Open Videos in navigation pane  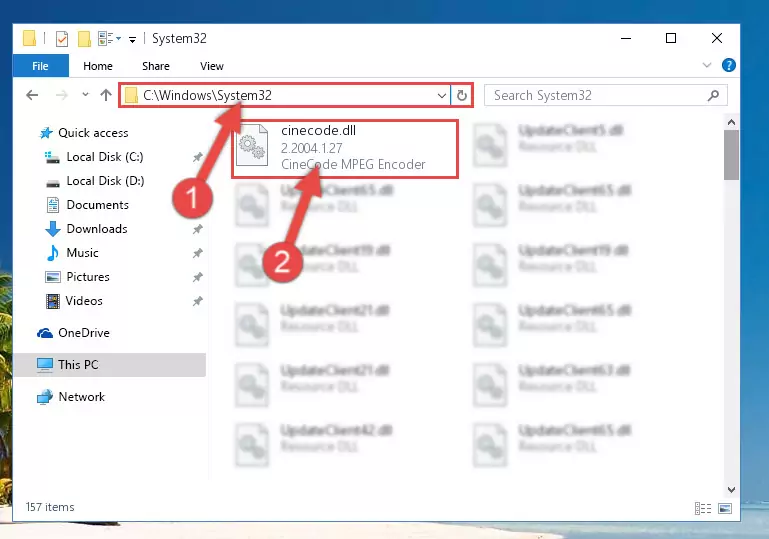pyautogui.click(x=84, y=301)
